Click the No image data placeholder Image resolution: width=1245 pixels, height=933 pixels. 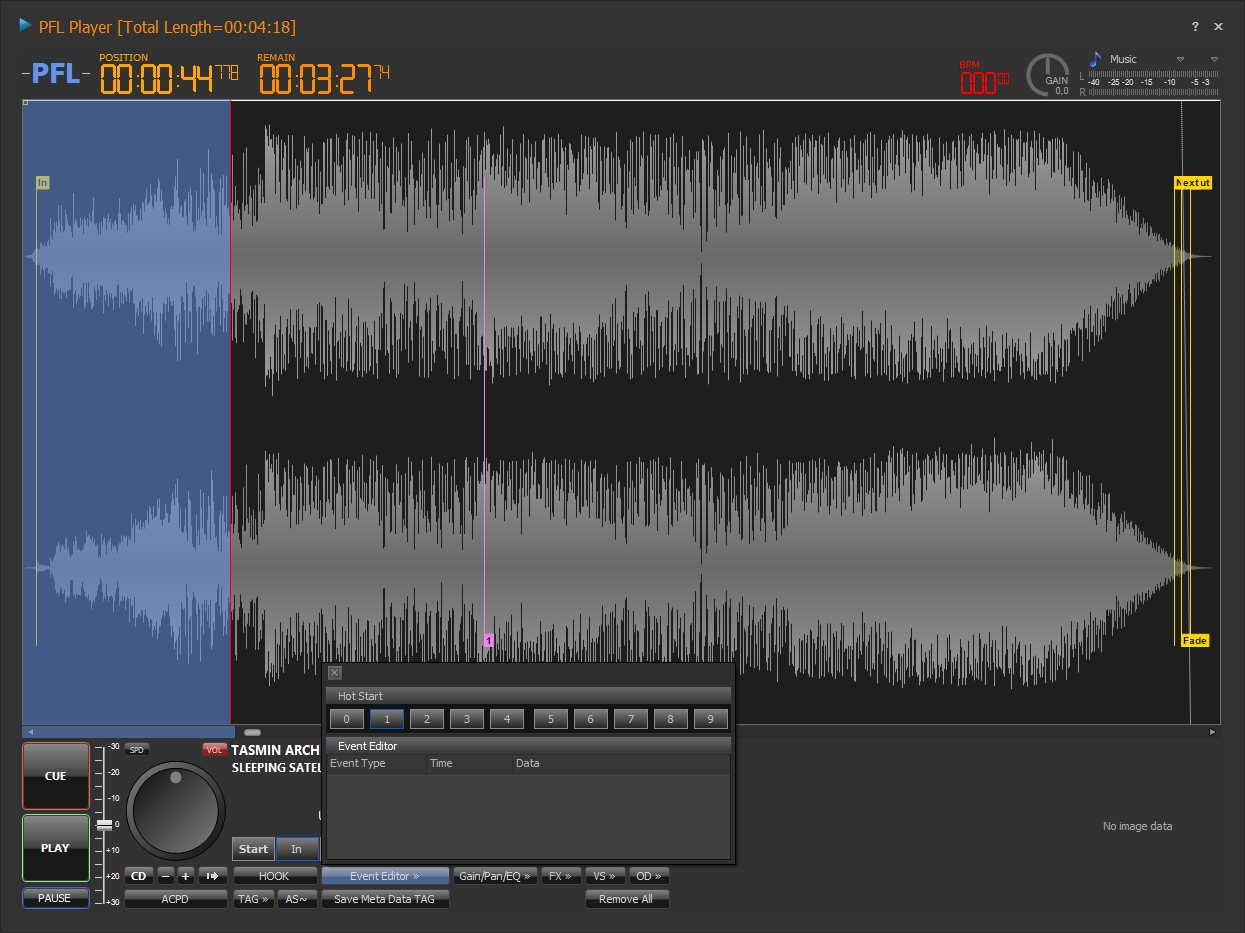1137,826
